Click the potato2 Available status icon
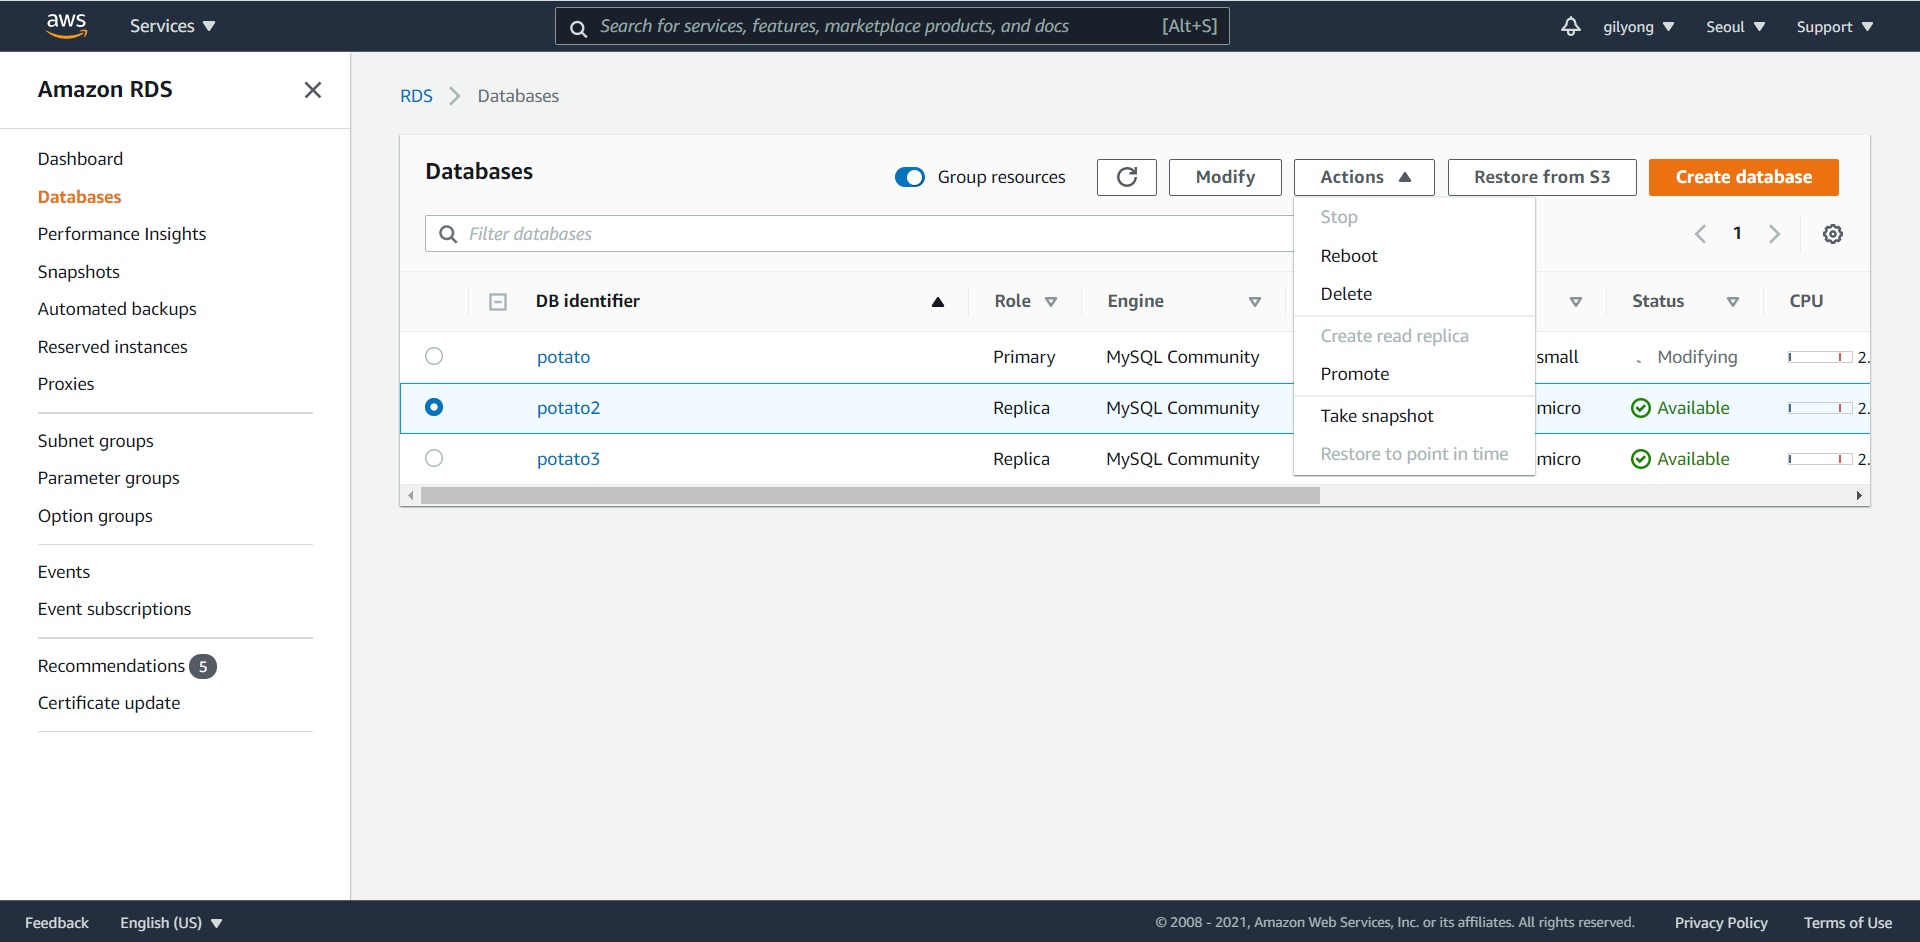The image size is (1920, 942). [x=1640, y=408]
